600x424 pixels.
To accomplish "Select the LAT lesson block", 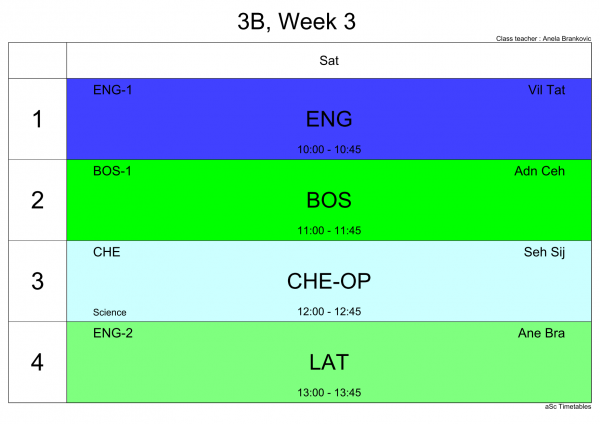I will coord(329,362).
